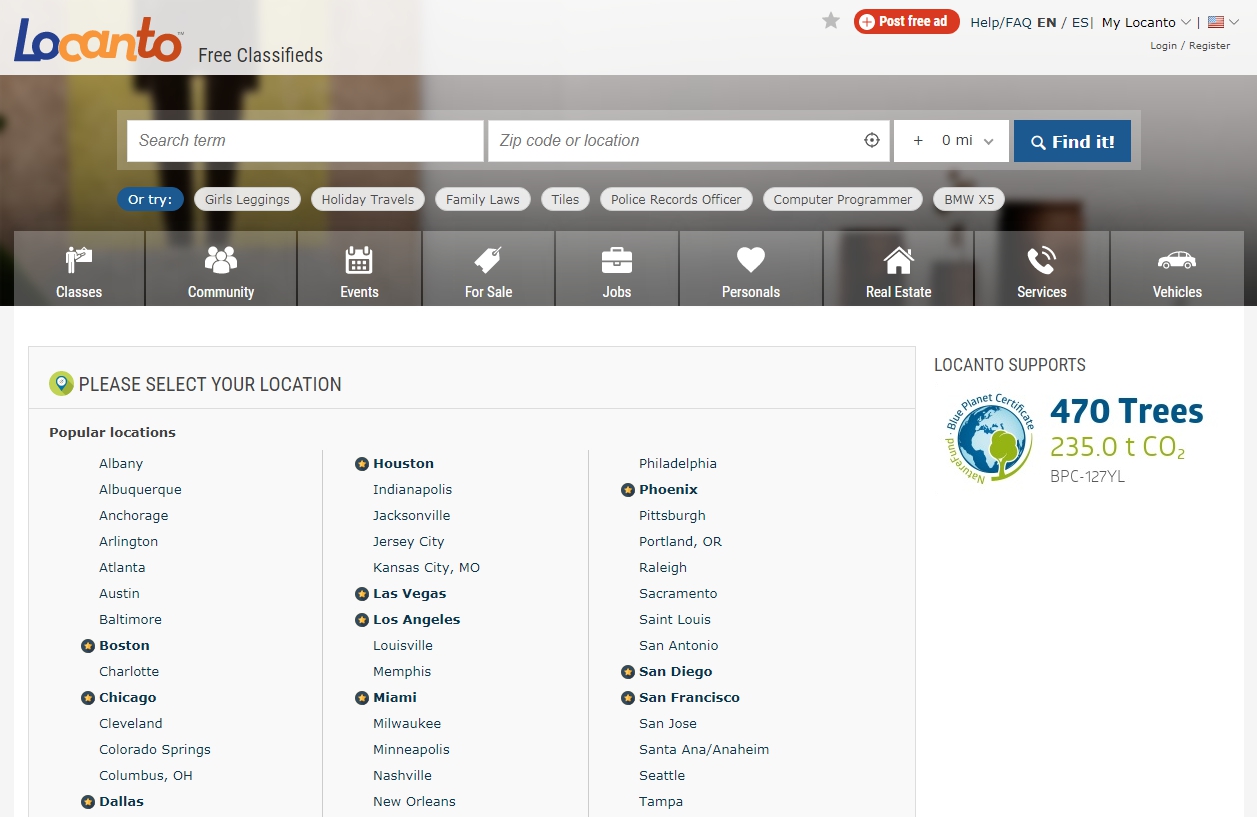Switch the language to ES
1257x817 pixels.
click(1080, 22)
